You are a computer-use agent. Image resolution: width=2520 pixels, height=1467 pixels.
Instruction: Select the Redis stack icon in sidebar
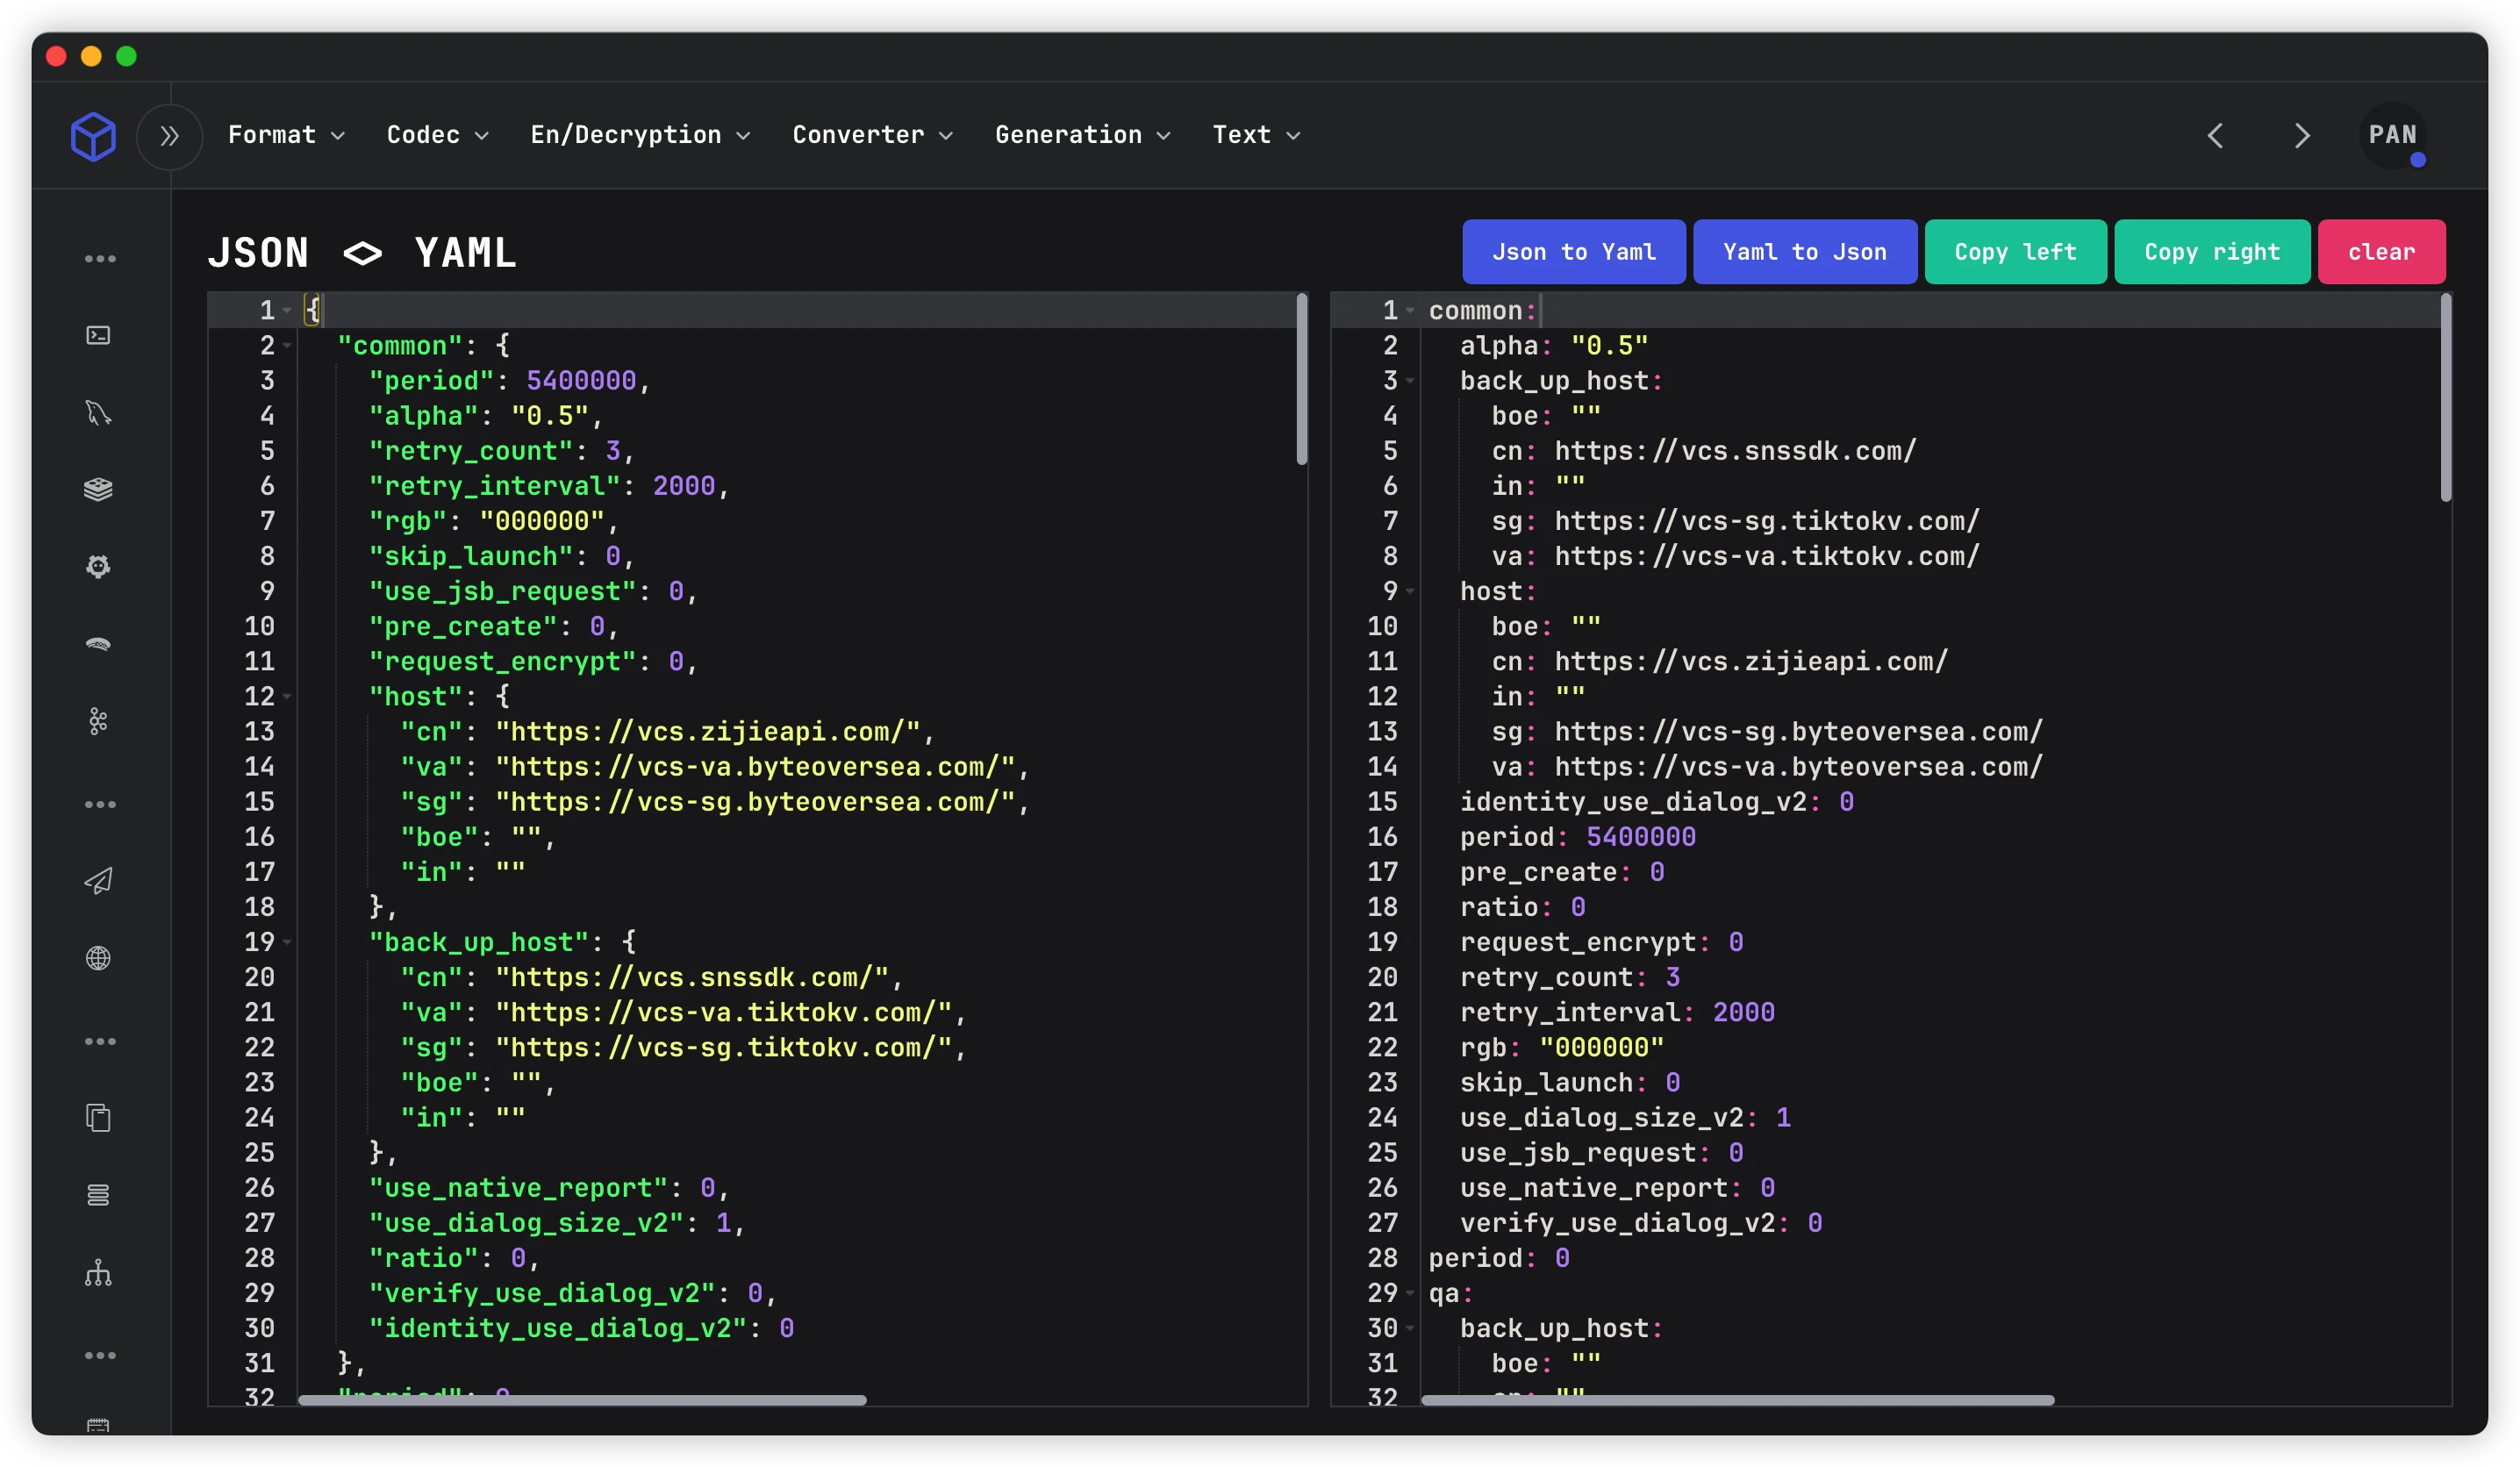[x=98, y=489]
